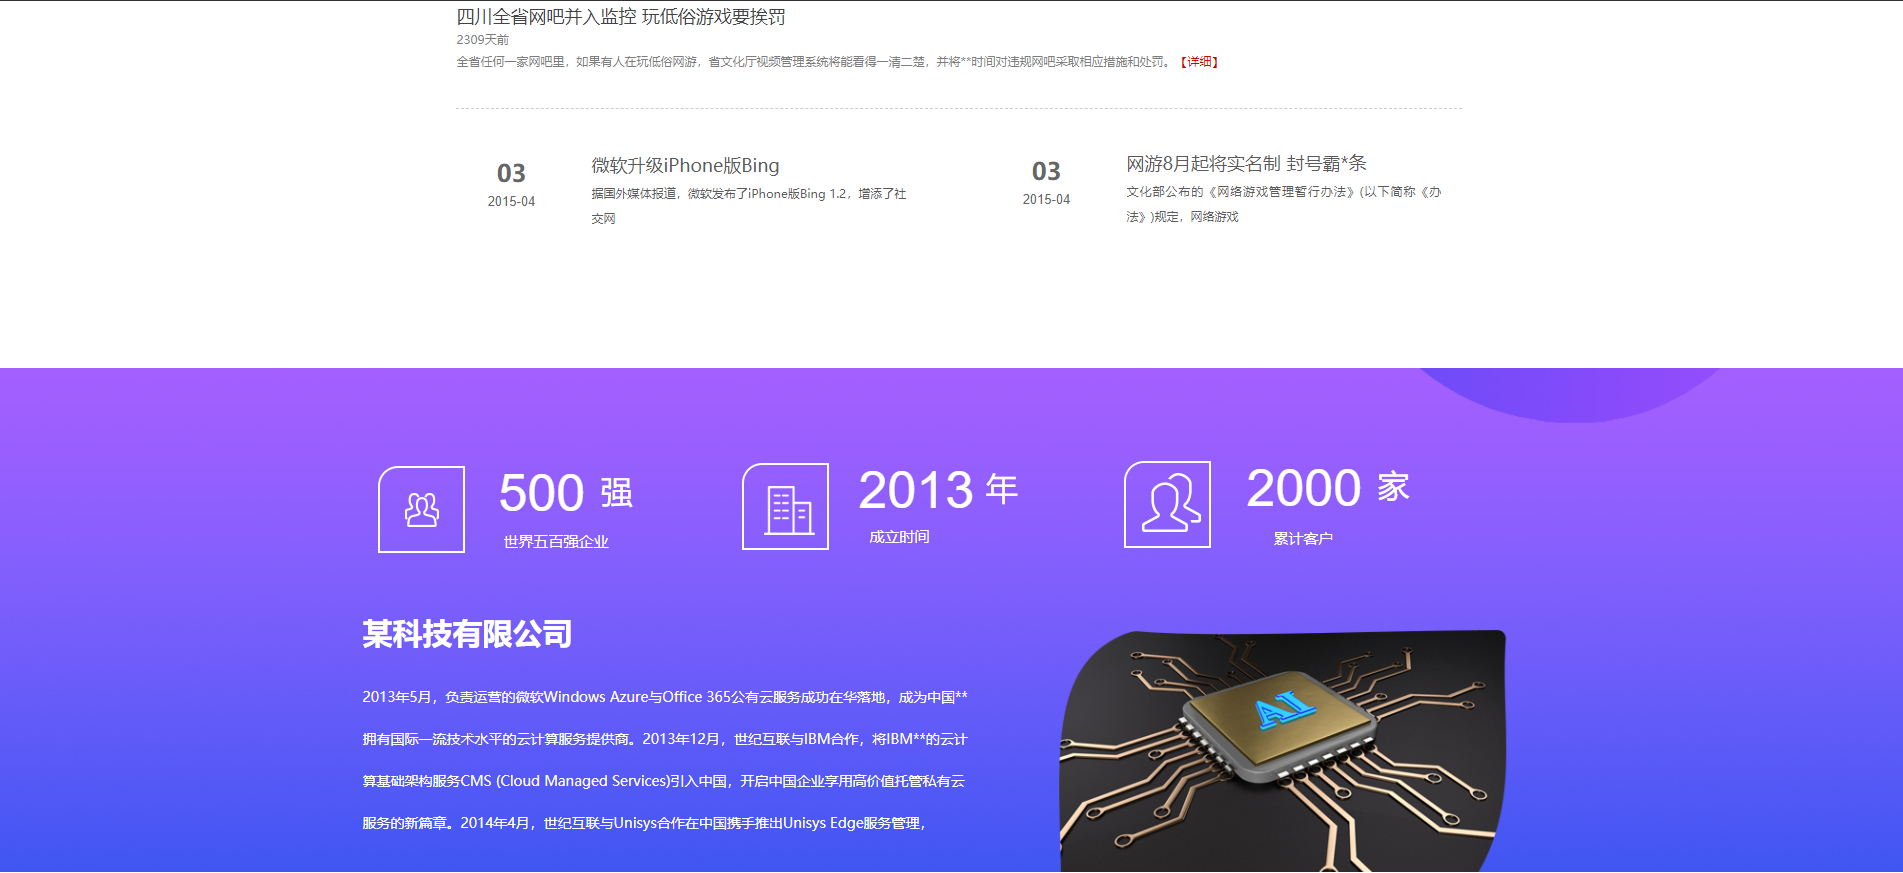Open the 微软升级iPhone版Bing article title
Screen dimensions: 1903x873
(685, 166)
